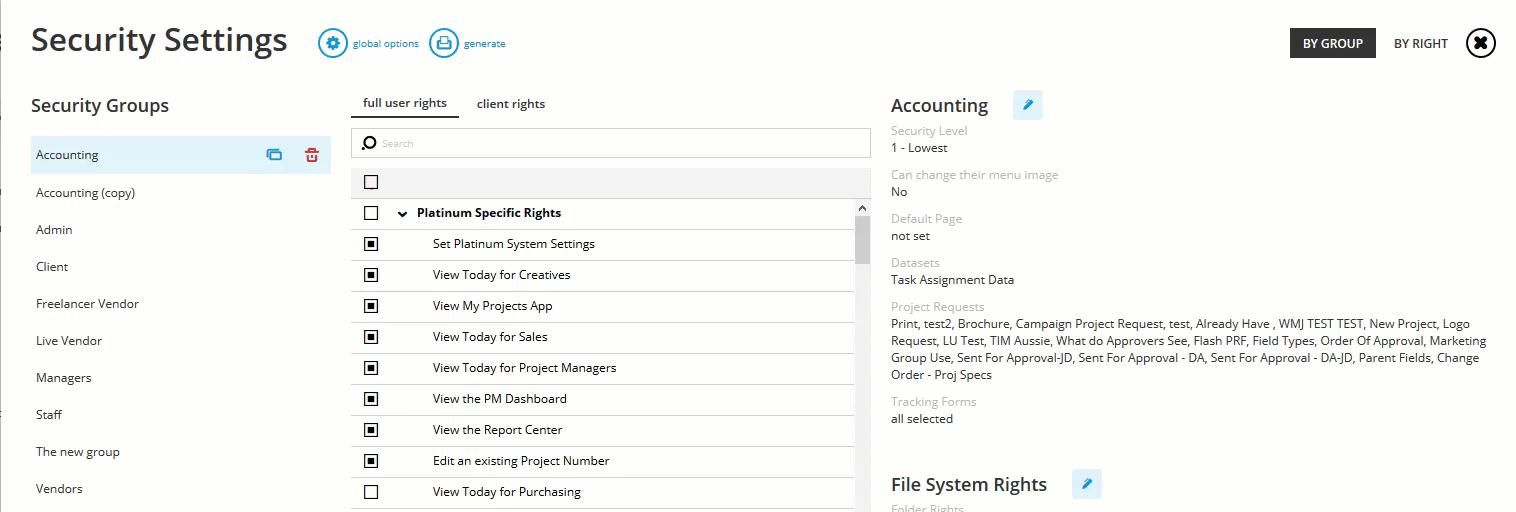Toggle View the Report Center checkbox

coord(371,430)
